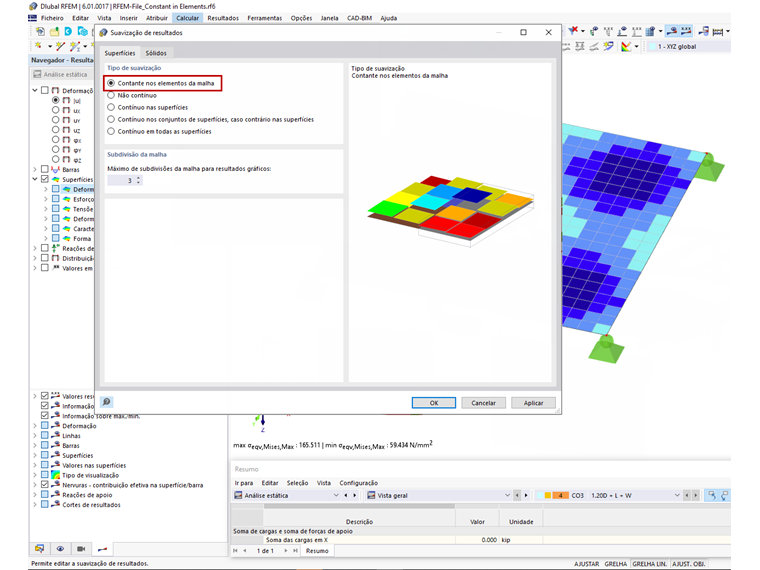This screenshot has width=760, height=570.
Task: Expand the Esforços surface results node
Action: point(46,199)
